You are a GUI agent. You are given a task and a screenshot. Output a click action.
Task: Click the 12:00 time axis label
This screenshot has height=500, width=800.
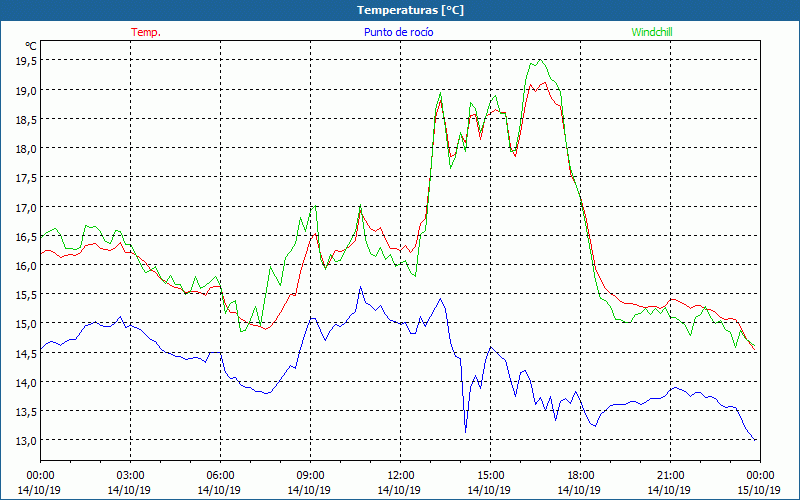(401, 476)
